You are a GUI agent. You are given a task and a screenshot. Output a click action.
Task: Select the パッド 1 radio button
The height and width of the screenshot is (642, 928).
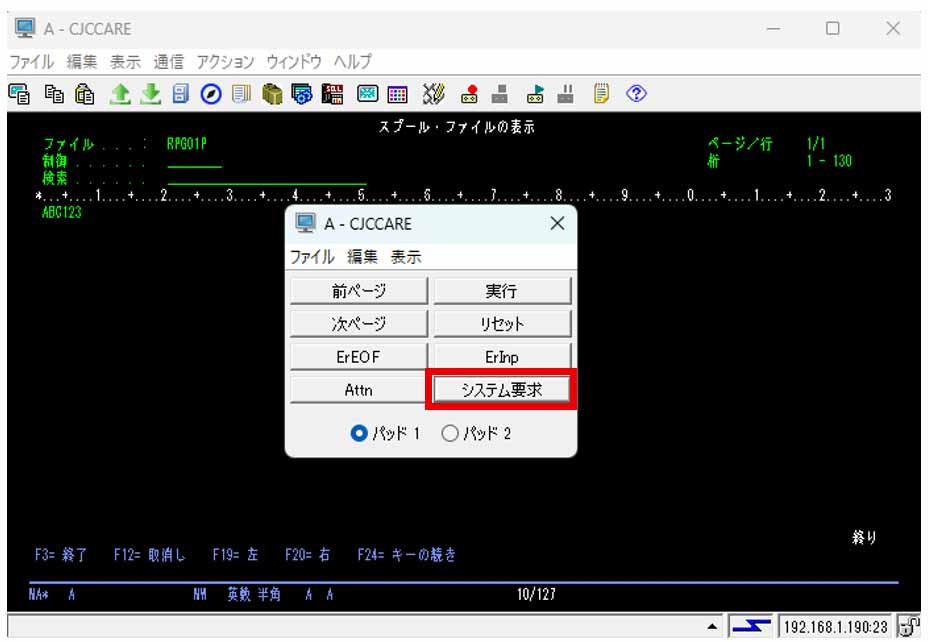[x=359, y=434]
